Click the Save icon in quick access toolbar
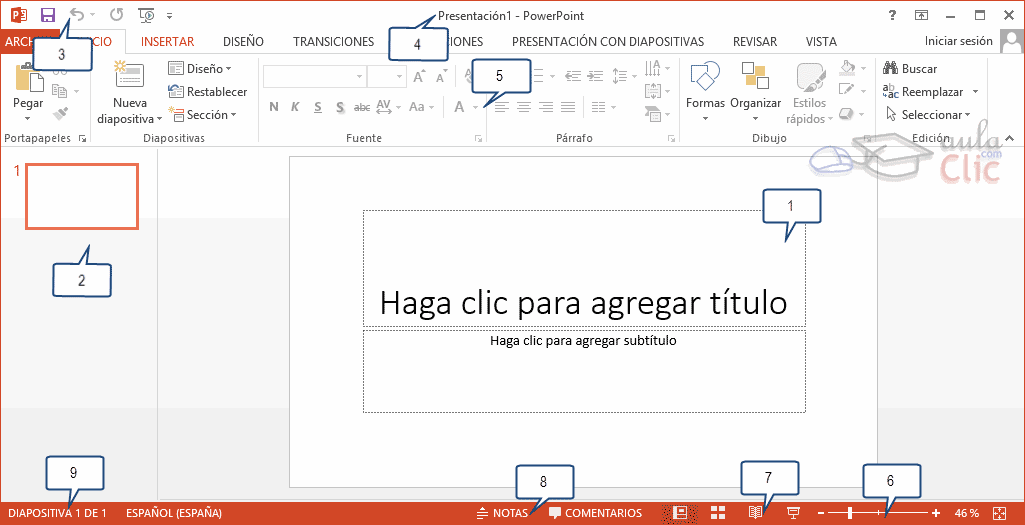The height and width of the screenshot is (525, 1025). (47, 15)
